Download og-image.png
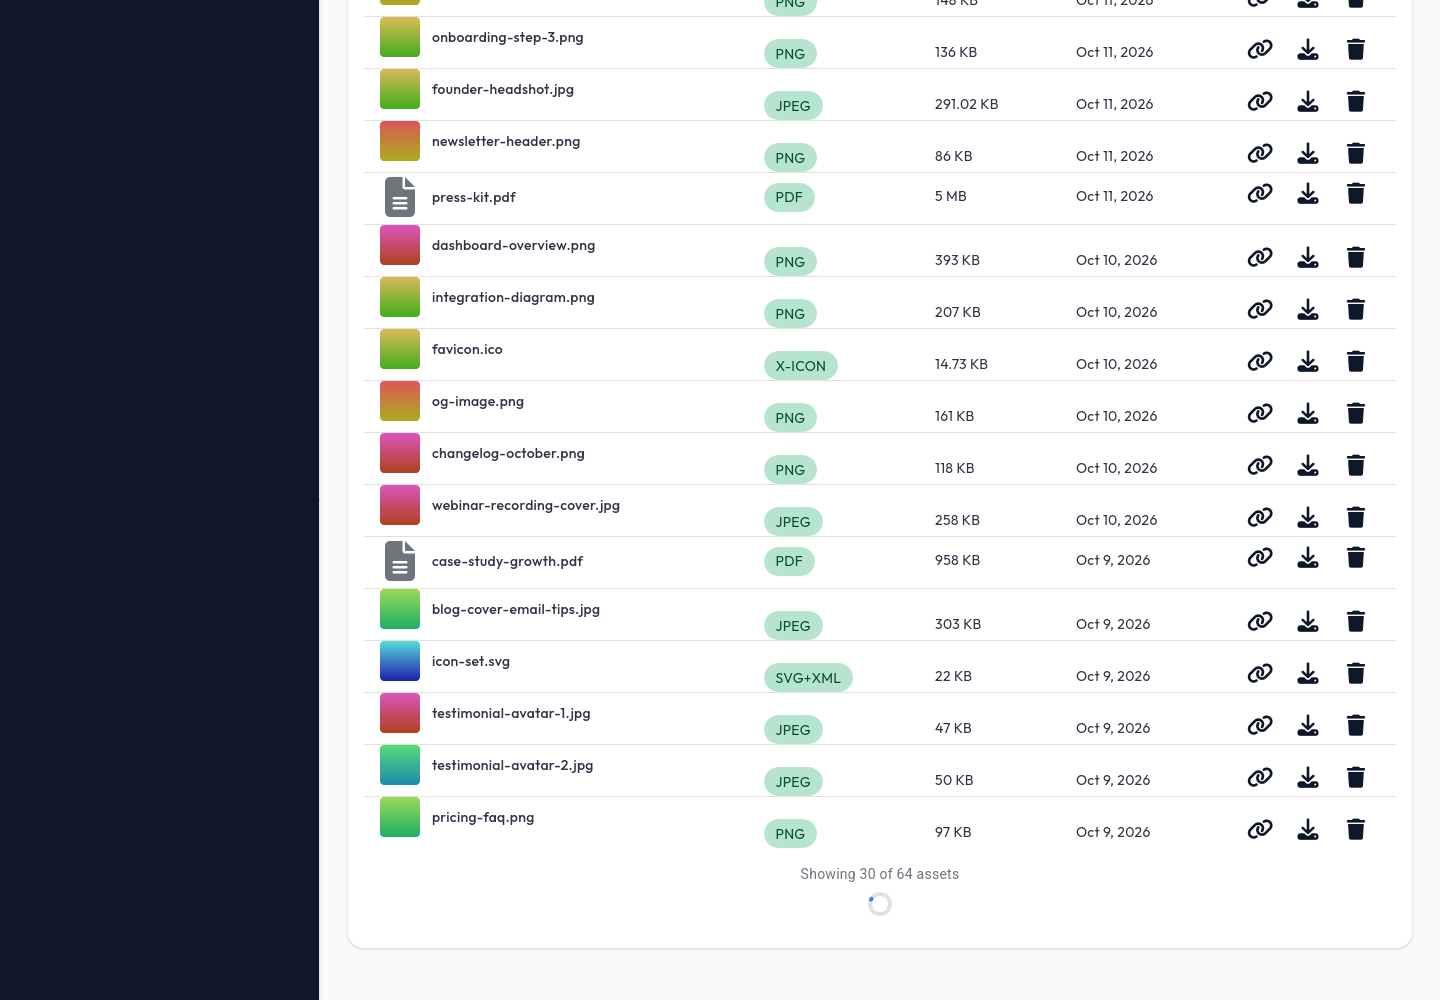This screenshot has height=1000, width=1440. (1308, 413)
